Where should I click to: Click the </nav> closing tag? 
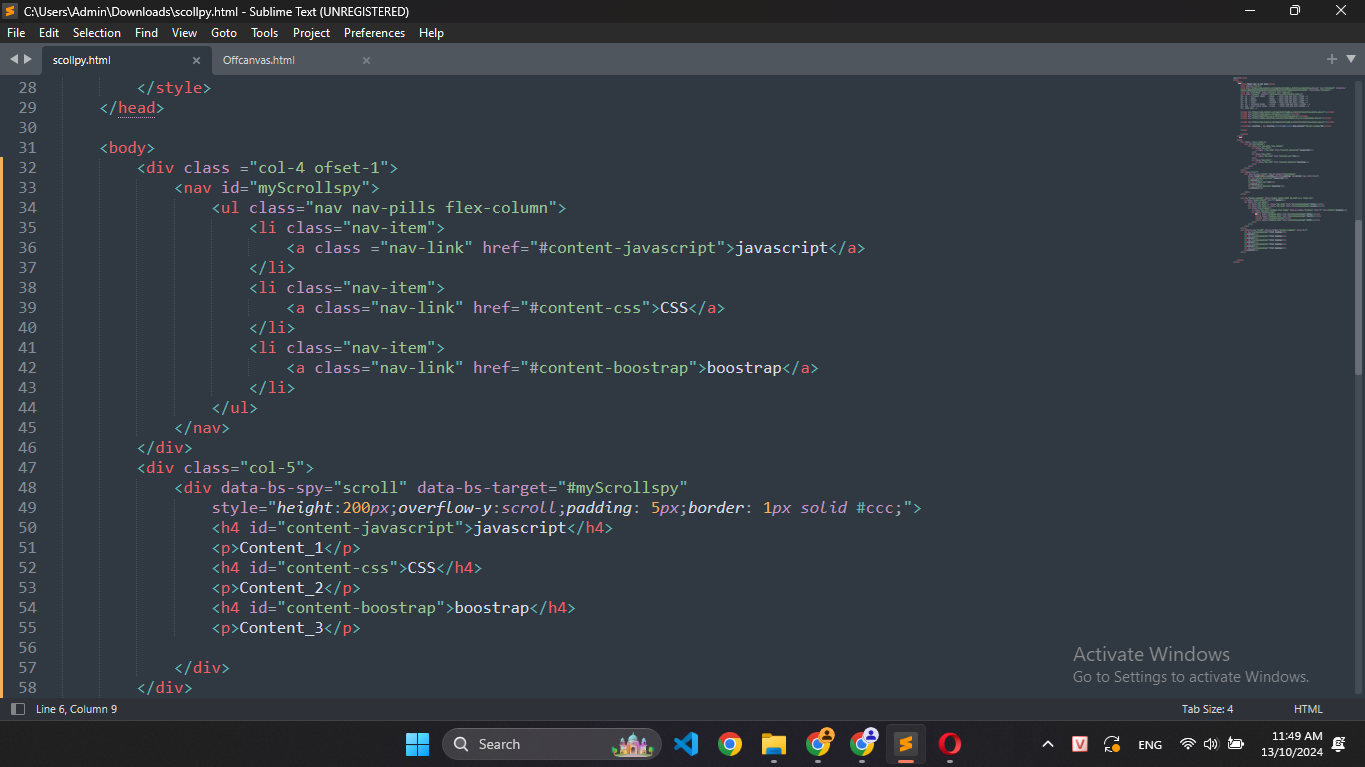pos(202,428)
